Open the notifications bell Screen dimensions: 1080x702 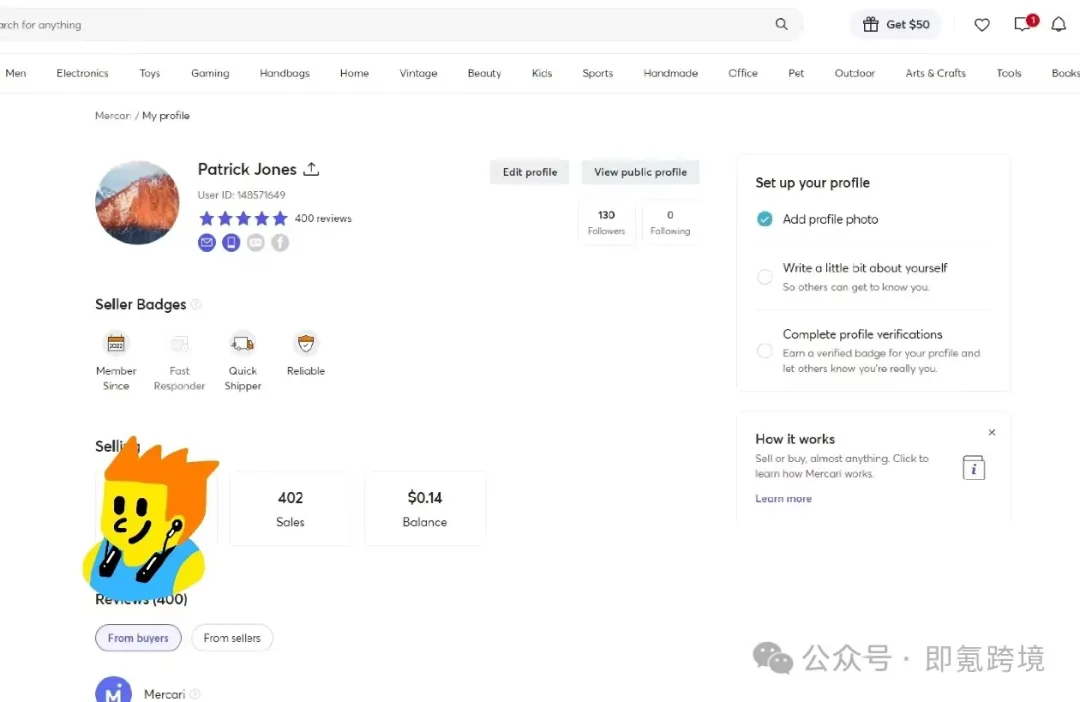(x=1058, y=25)
